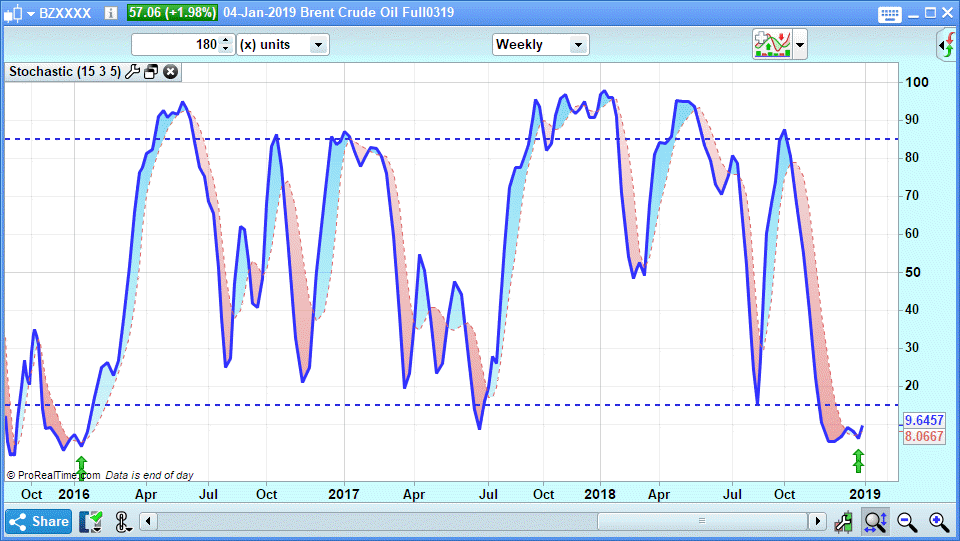The height and width of the screenshot is (541, 960).
Task: Open the chart templates checkmark icon
Action: [91, 521]
